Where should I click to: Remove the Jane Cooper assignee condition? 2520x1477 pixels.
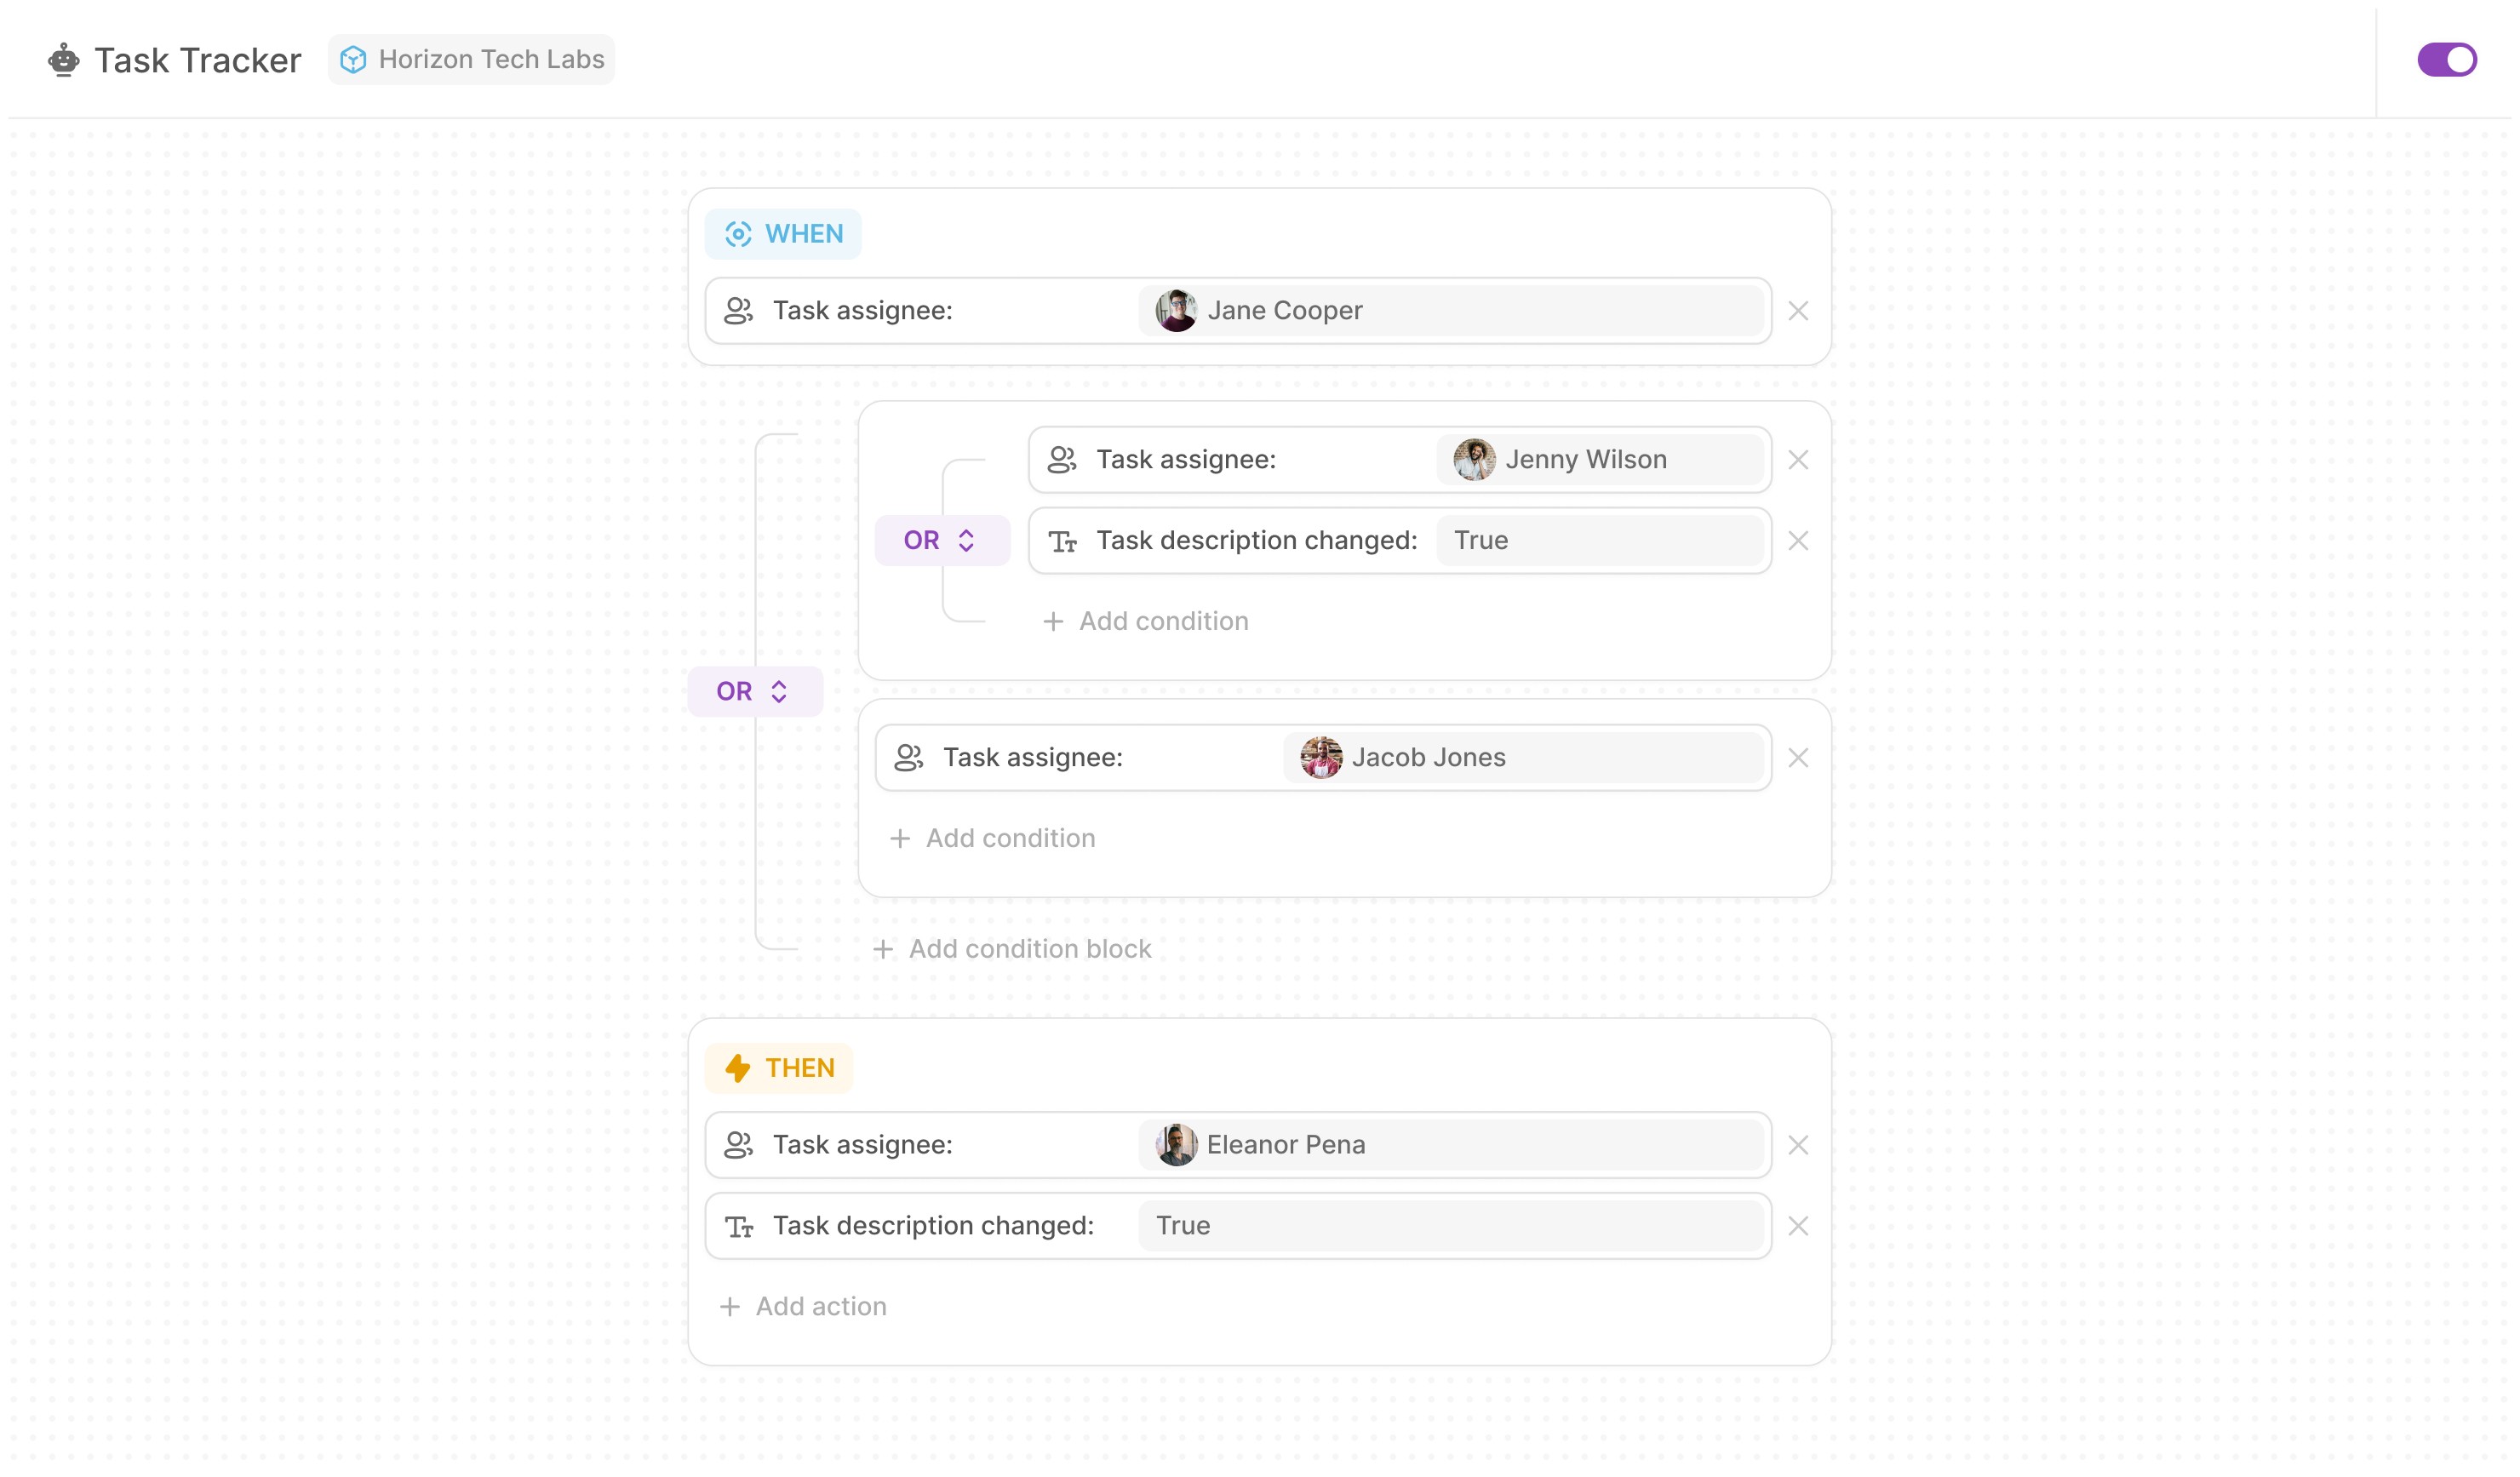(x=1797, y=311)
